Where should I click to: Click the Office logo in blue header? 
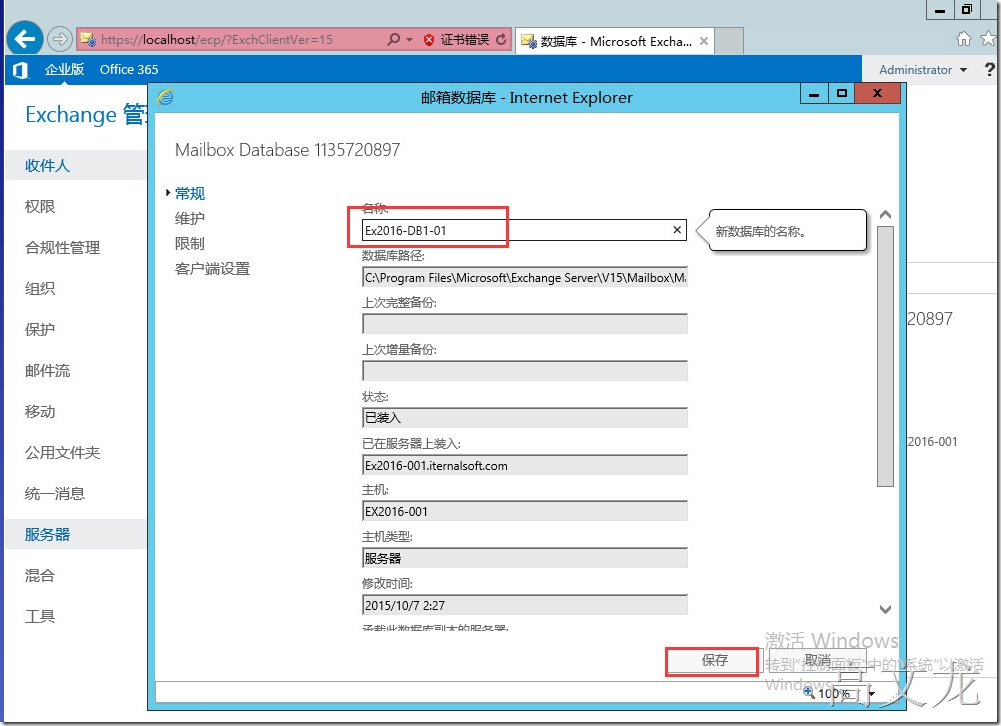pos(20,70)
